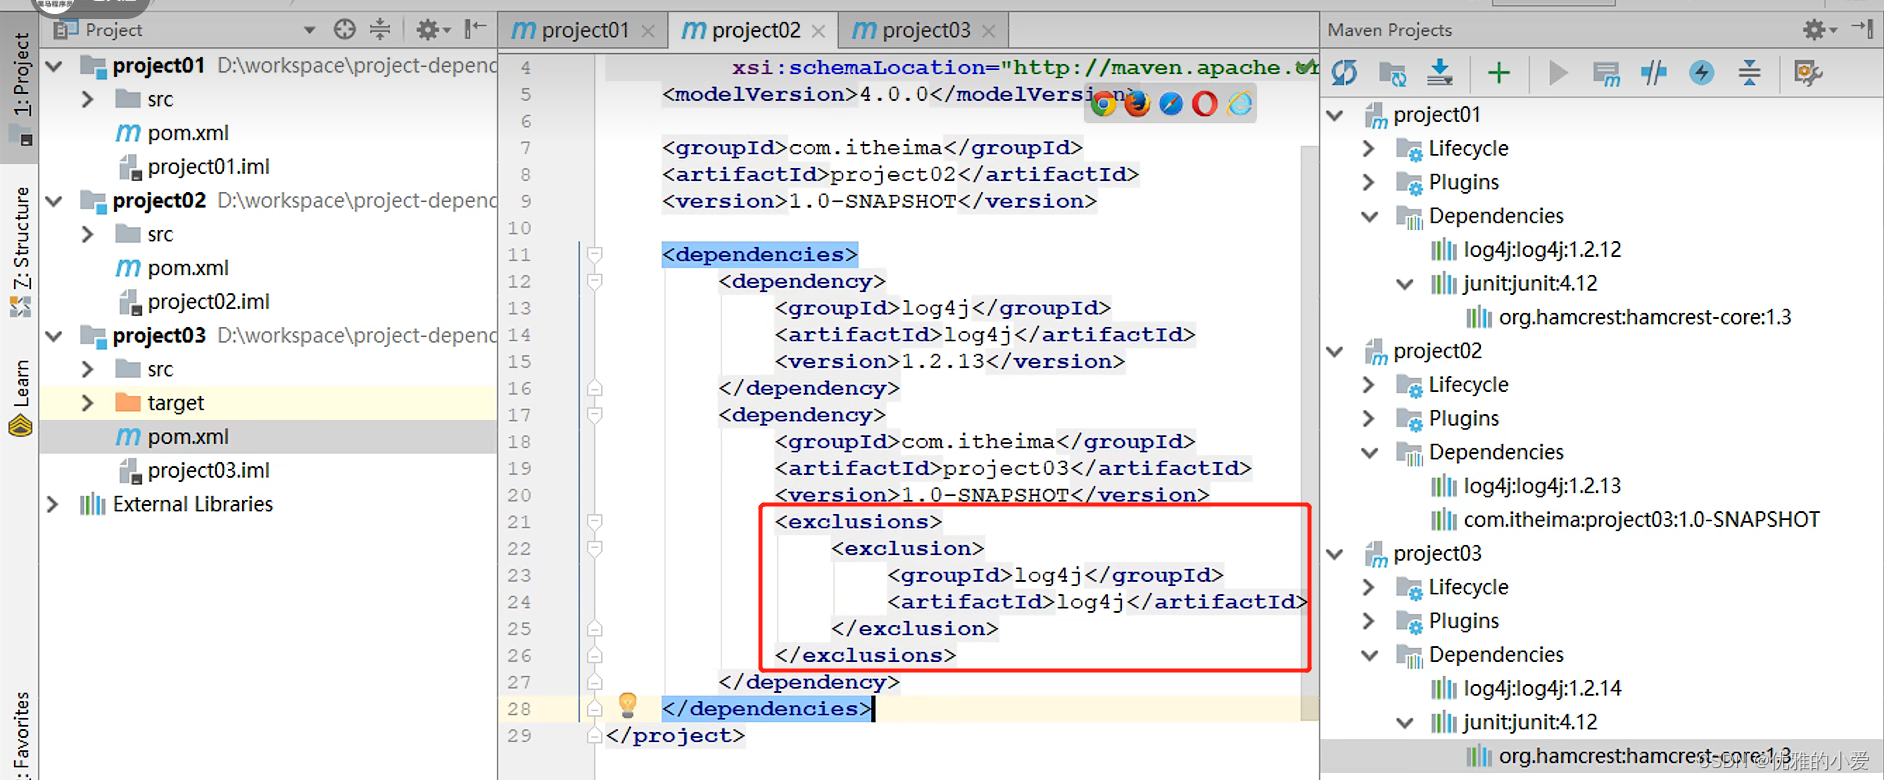Select pom.xml under project02
The height and width of the screenshot is (780, 1884).
(188, 268)
